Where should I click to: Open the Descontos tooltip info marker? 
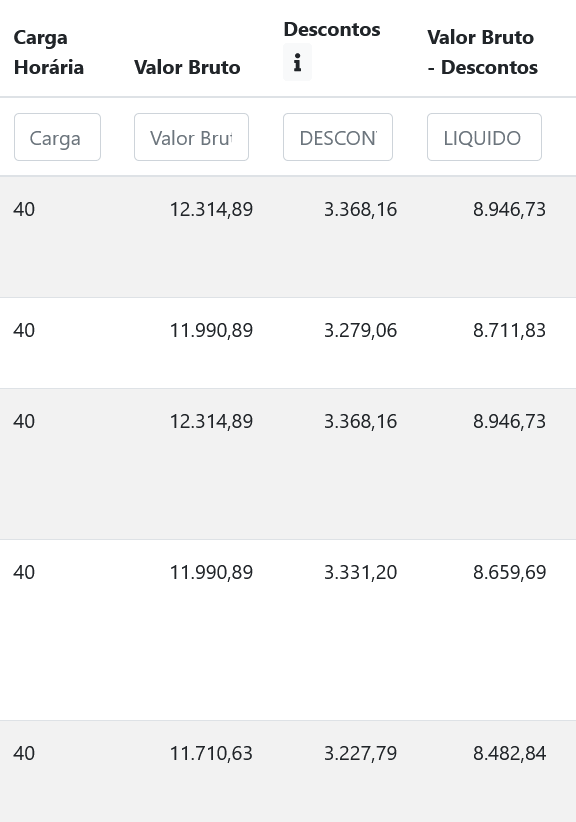tap(297, 62)
